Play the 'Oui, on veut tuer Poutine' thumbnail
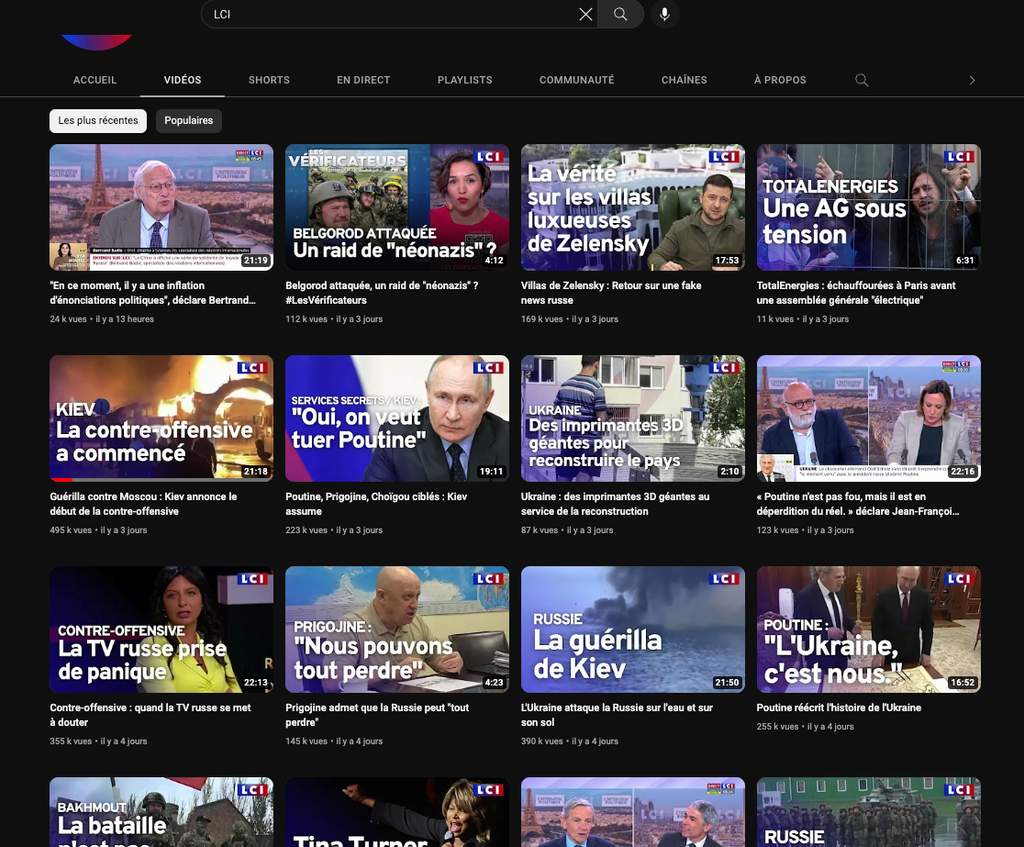Image resolution: width=1024 pixels, height=847 pixels. pos(397,418)
